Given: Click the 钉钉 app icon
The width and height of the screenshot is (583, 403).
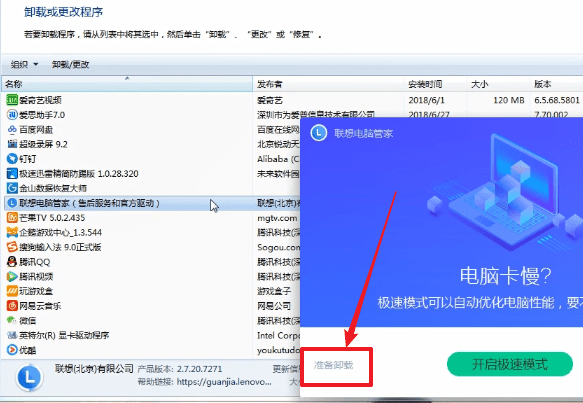Looking at the screenshot, I should pyautogui.click(x=12, y=159).
